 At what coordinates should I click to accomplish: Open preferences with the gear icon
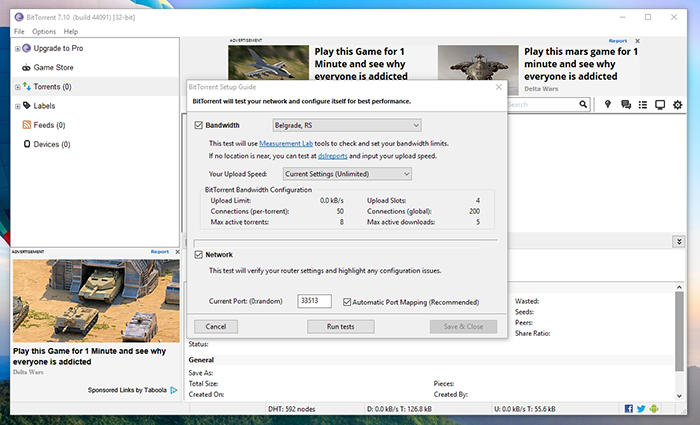pos(677,104)
